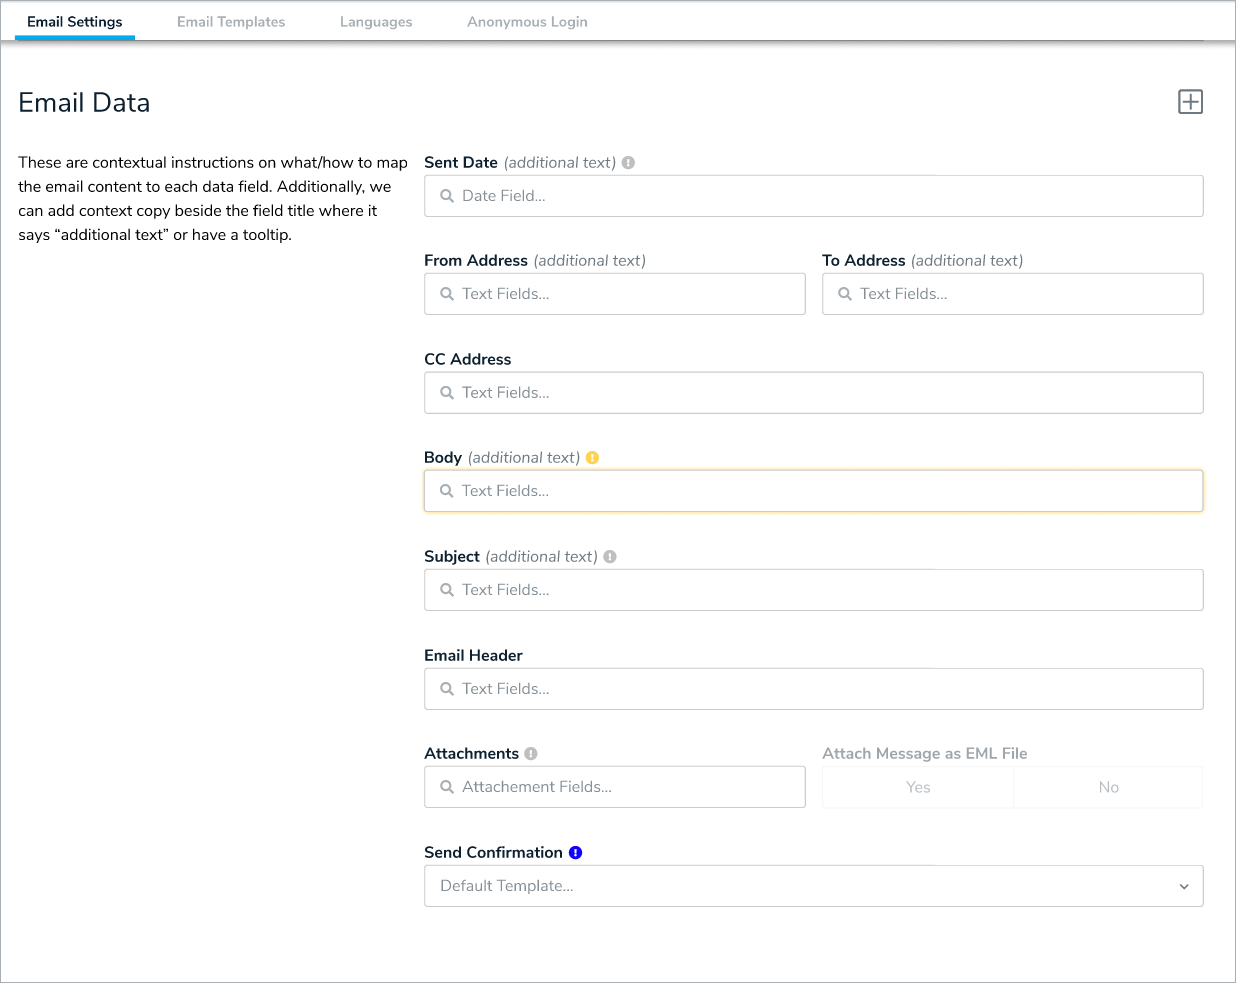Screen dimensions: 1236x983
Task: Click the search icon in CC Address field
Action: (447, 393)
